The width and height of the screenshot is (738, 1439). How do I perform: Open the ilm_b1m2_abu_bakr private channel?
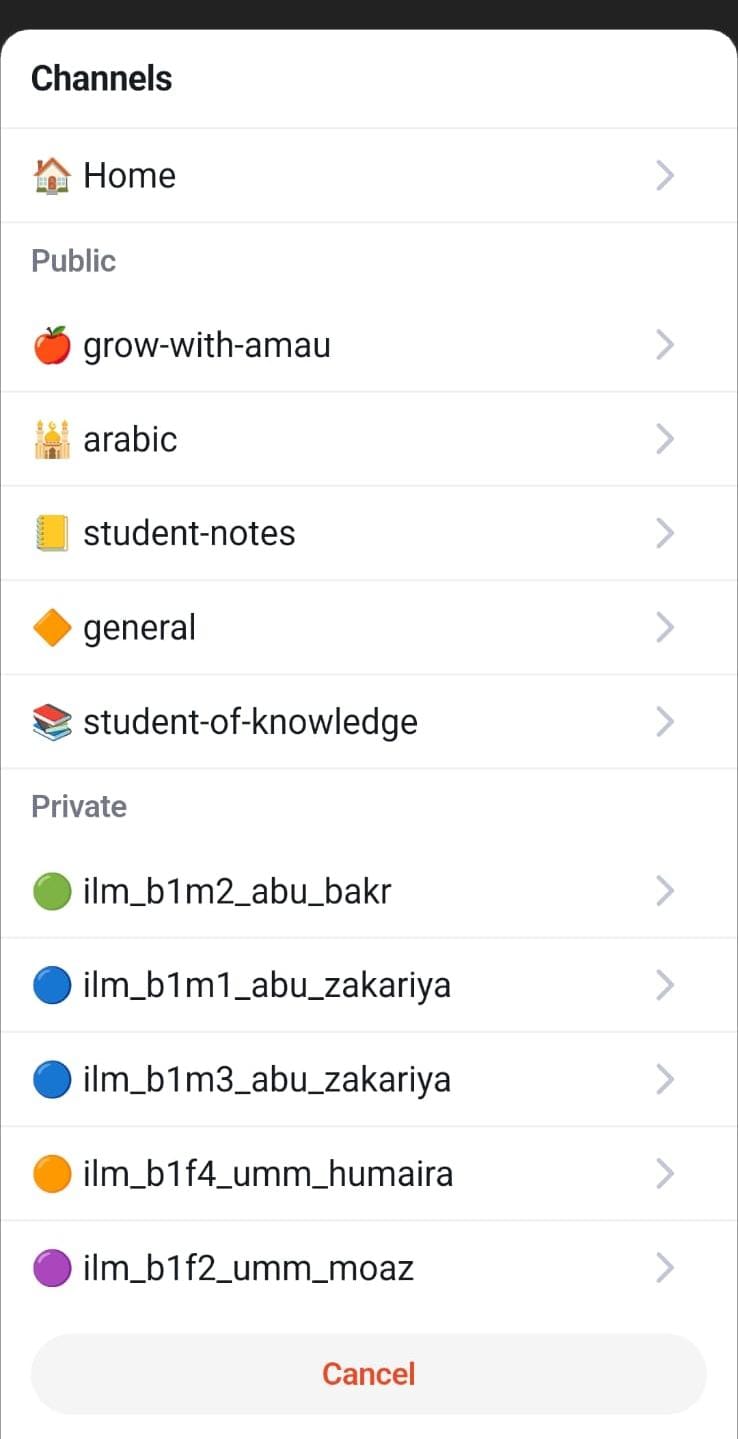point(237,891)
